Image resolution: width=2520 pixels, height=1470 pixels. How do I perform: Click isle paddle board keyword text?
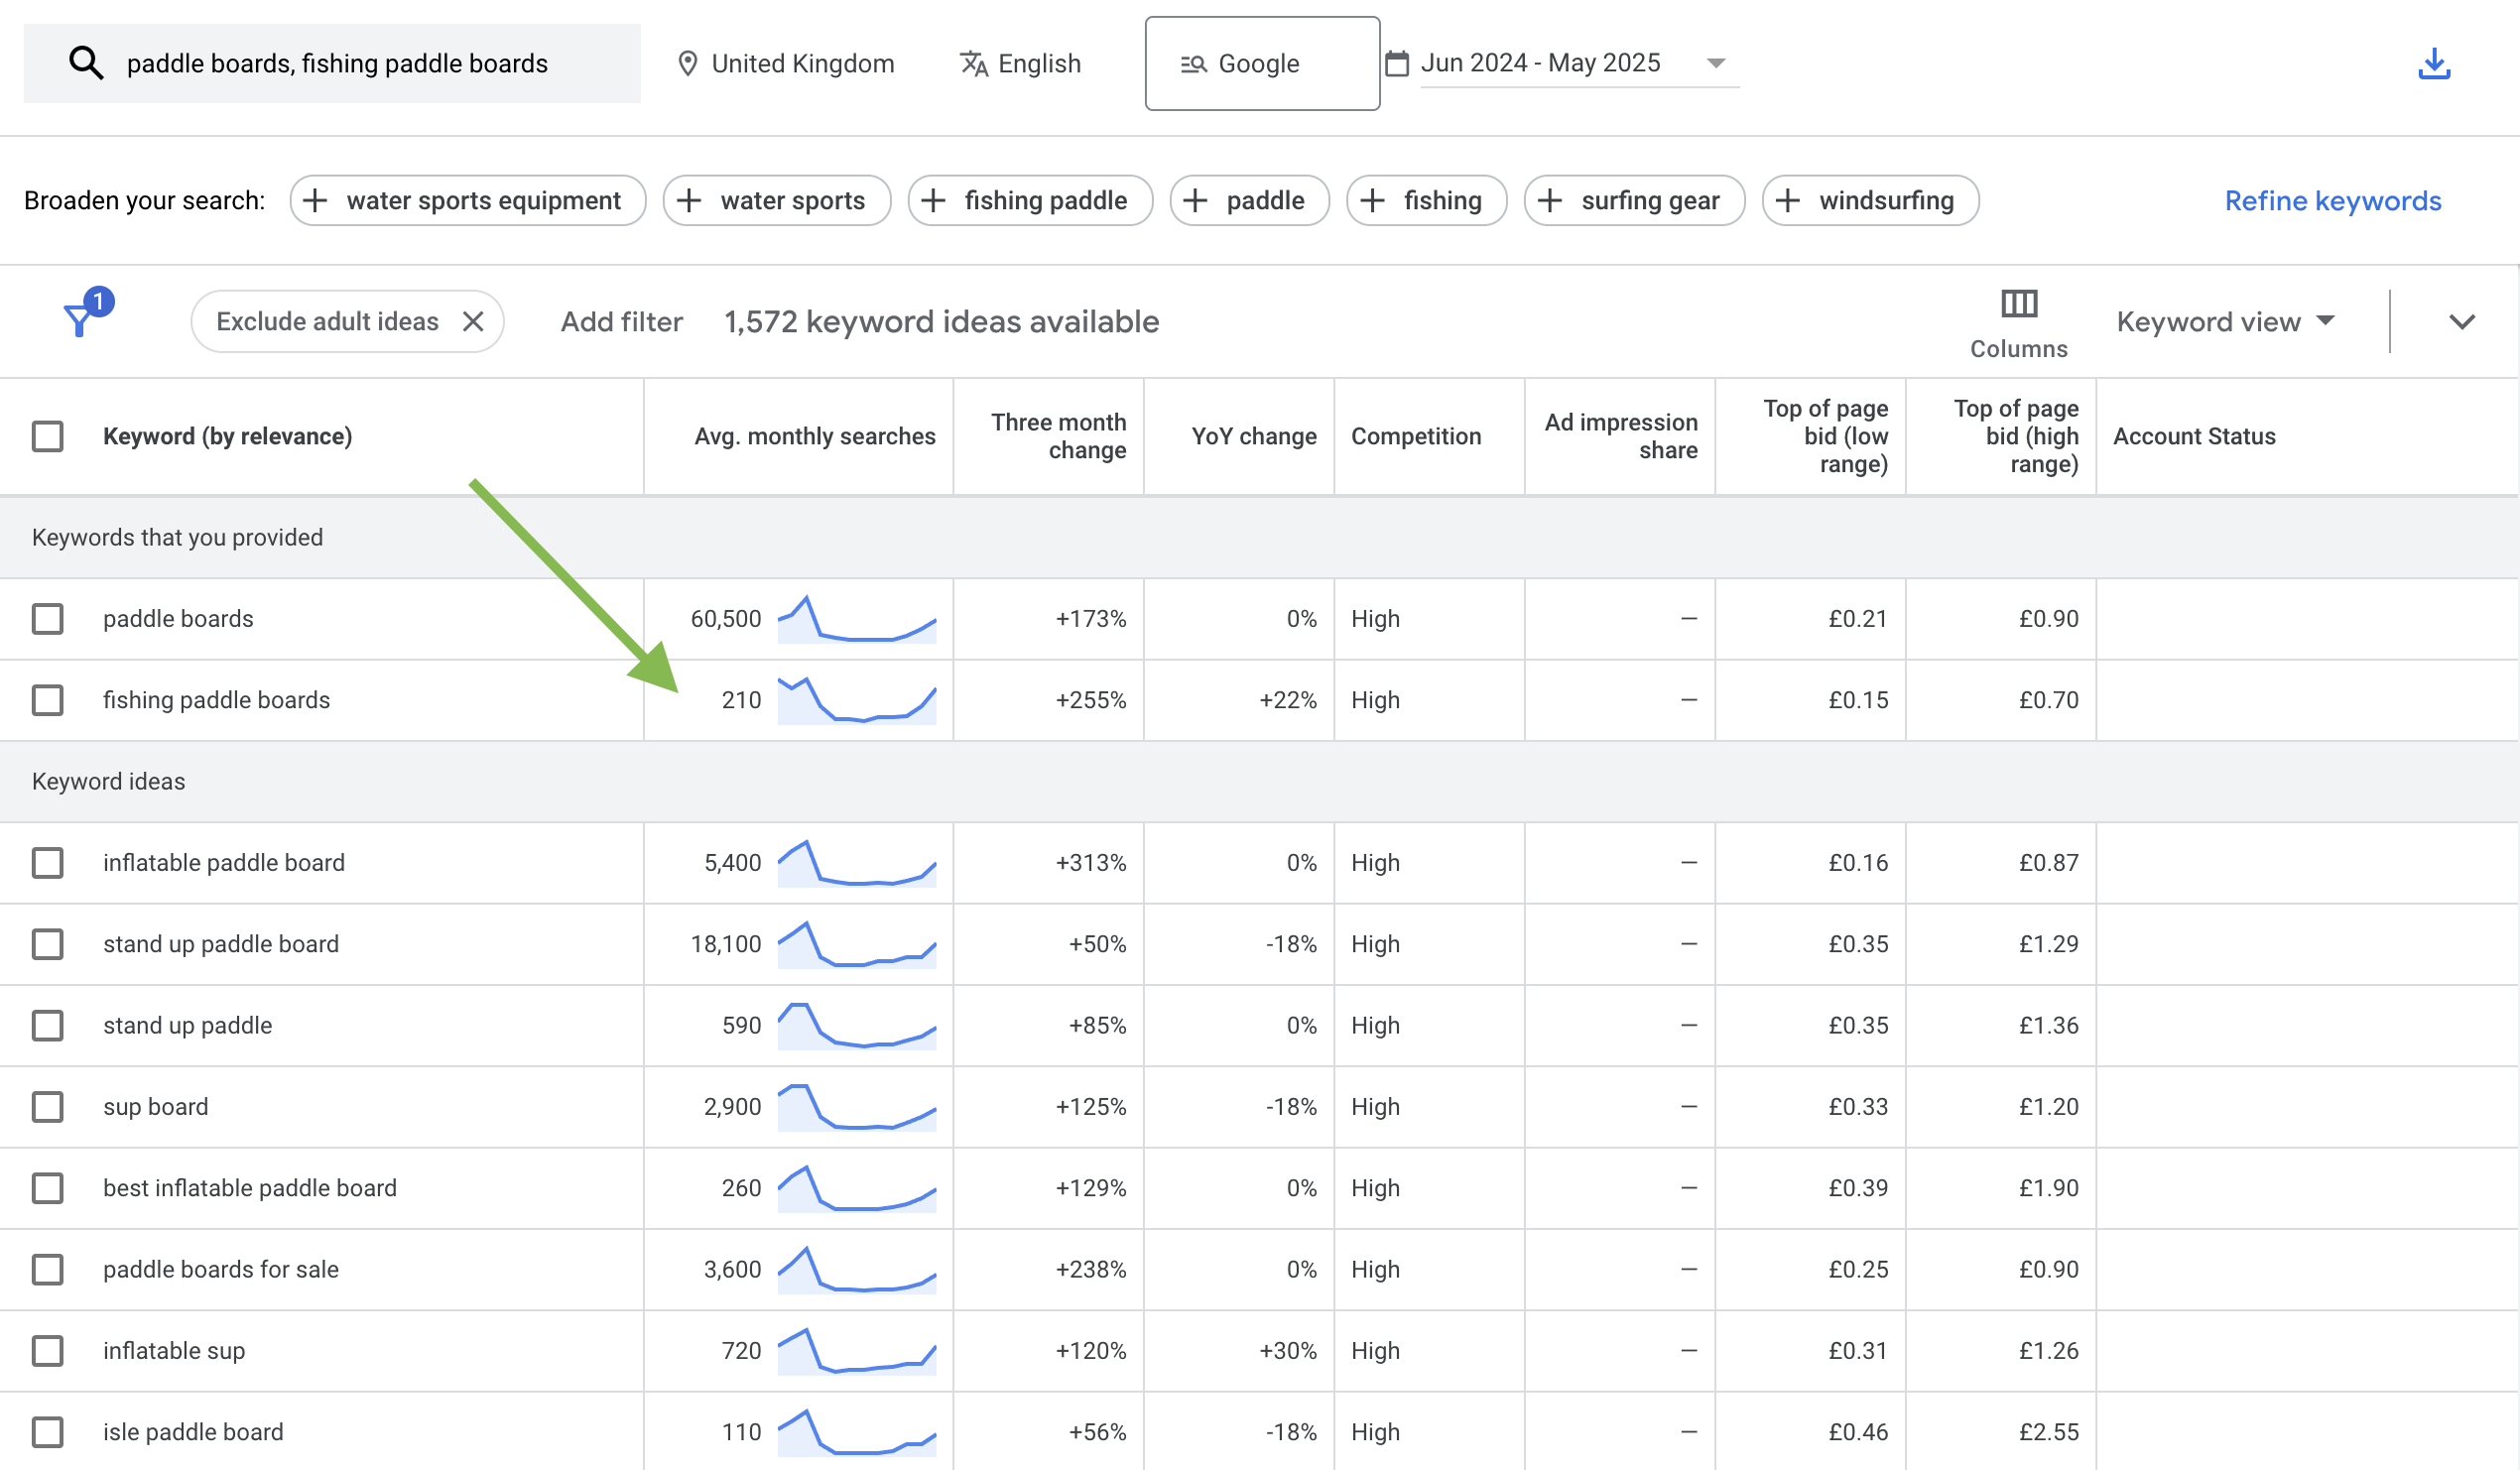pyautogui.click(x=193, y=1432)
